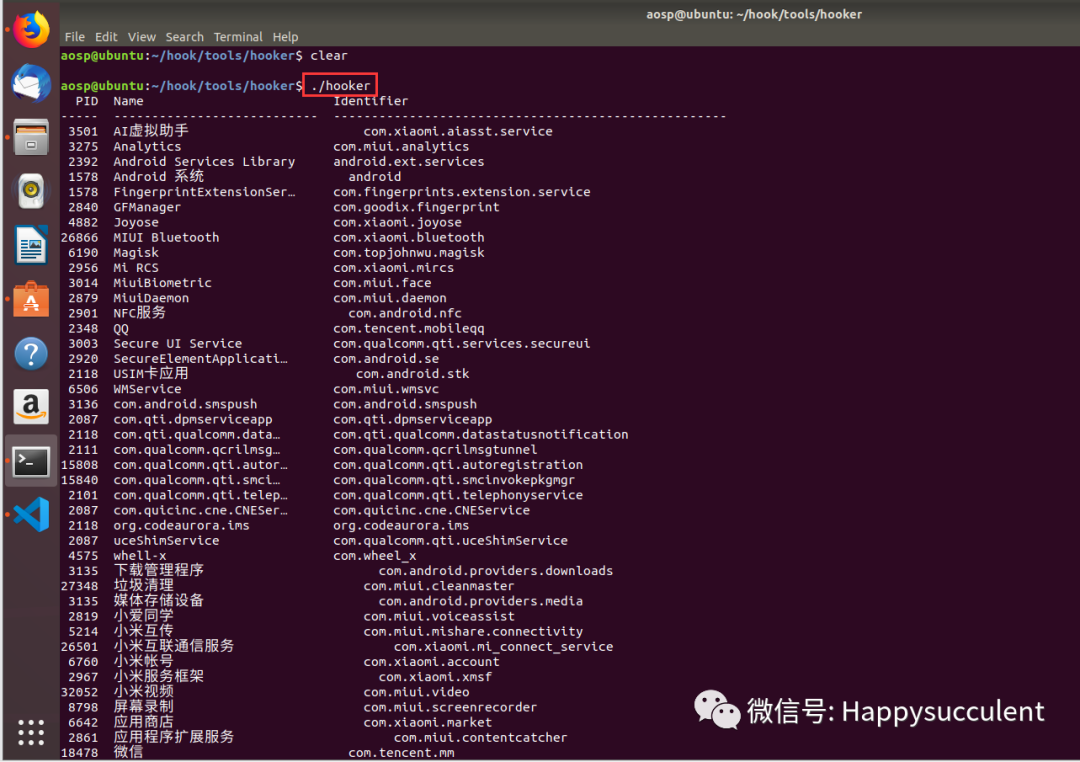Show Applications grid at dock bottom

click(31, 732)
